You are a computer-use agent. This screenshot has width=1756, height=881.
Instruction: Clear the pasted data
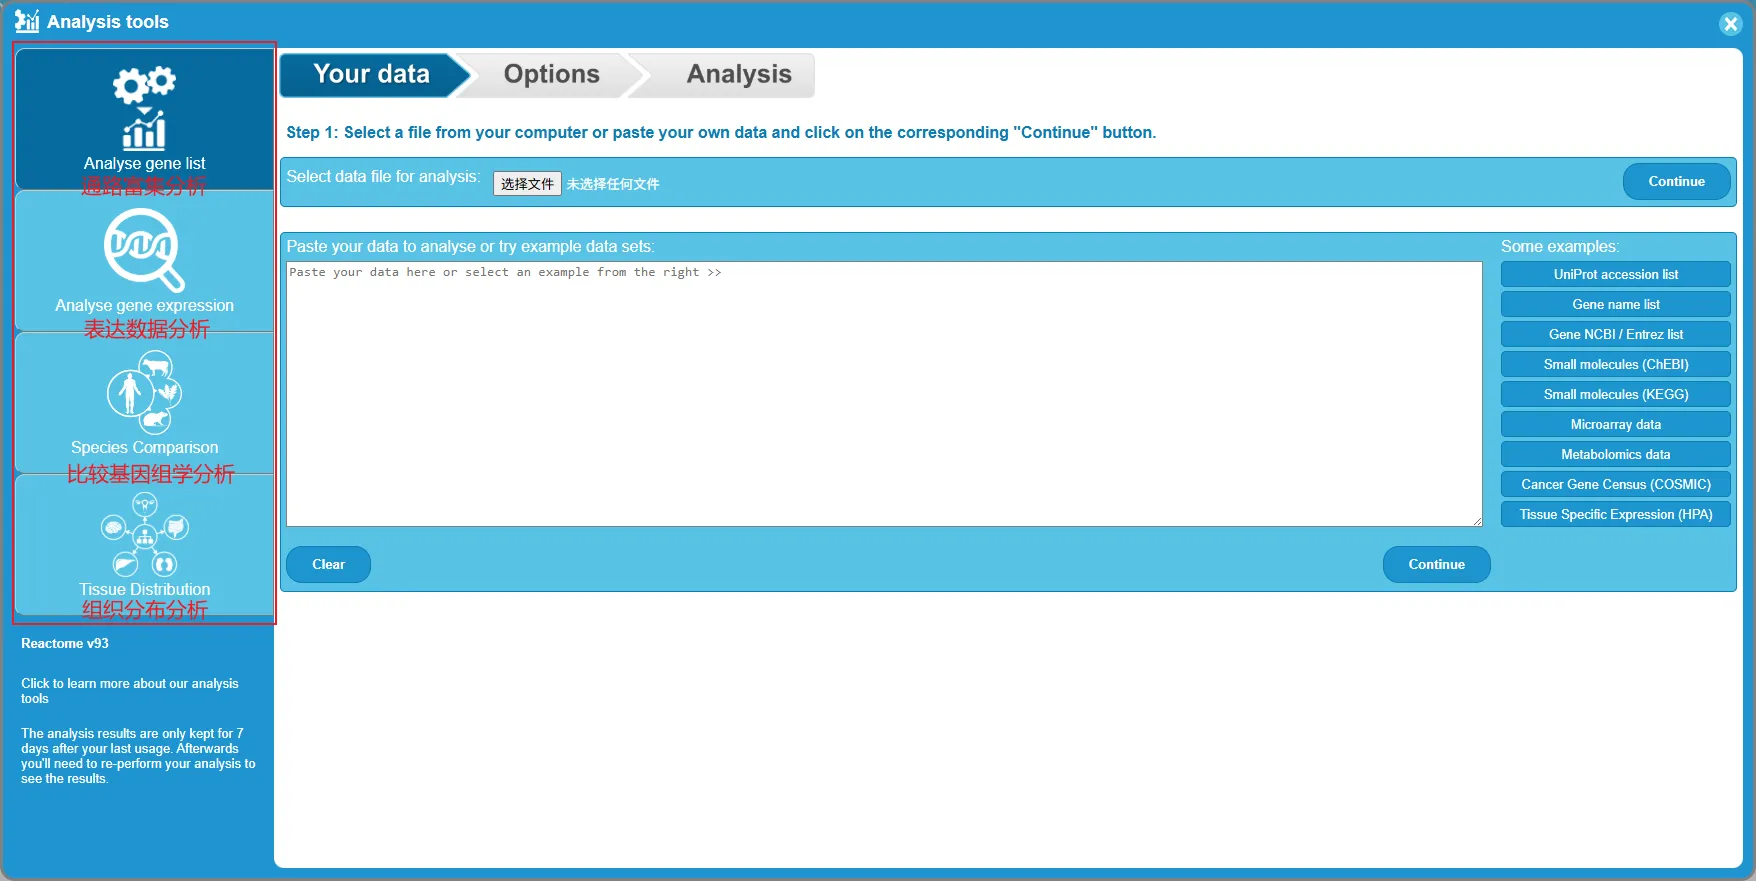pyautogui.click(x=328, y=564)
